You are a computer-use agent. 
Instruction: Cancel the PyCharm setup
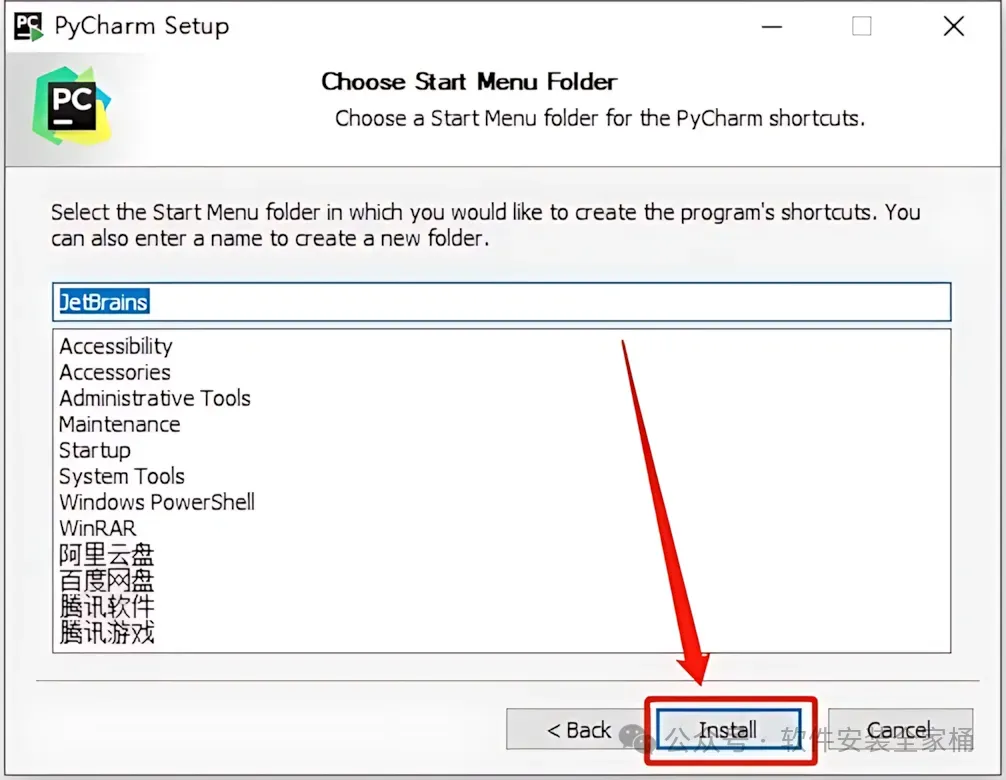[900, 729]
